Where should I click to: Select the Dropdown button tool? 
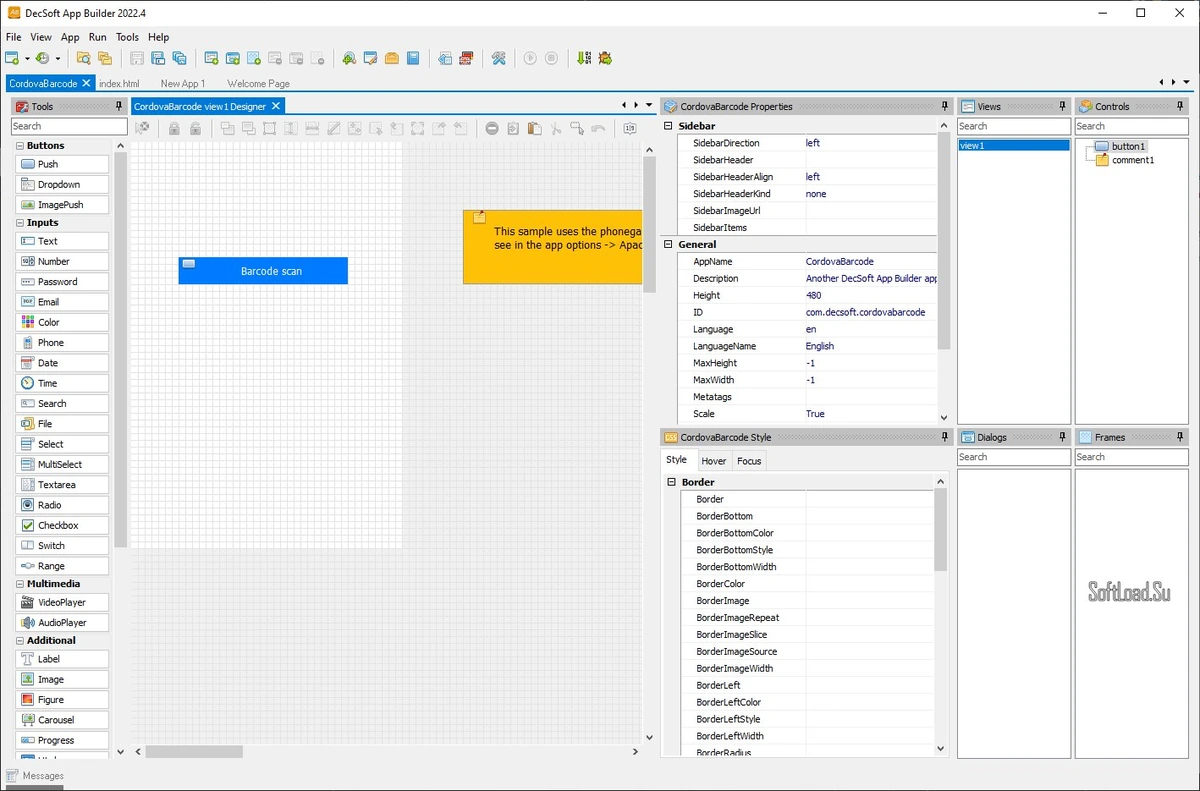pos(62,184)
